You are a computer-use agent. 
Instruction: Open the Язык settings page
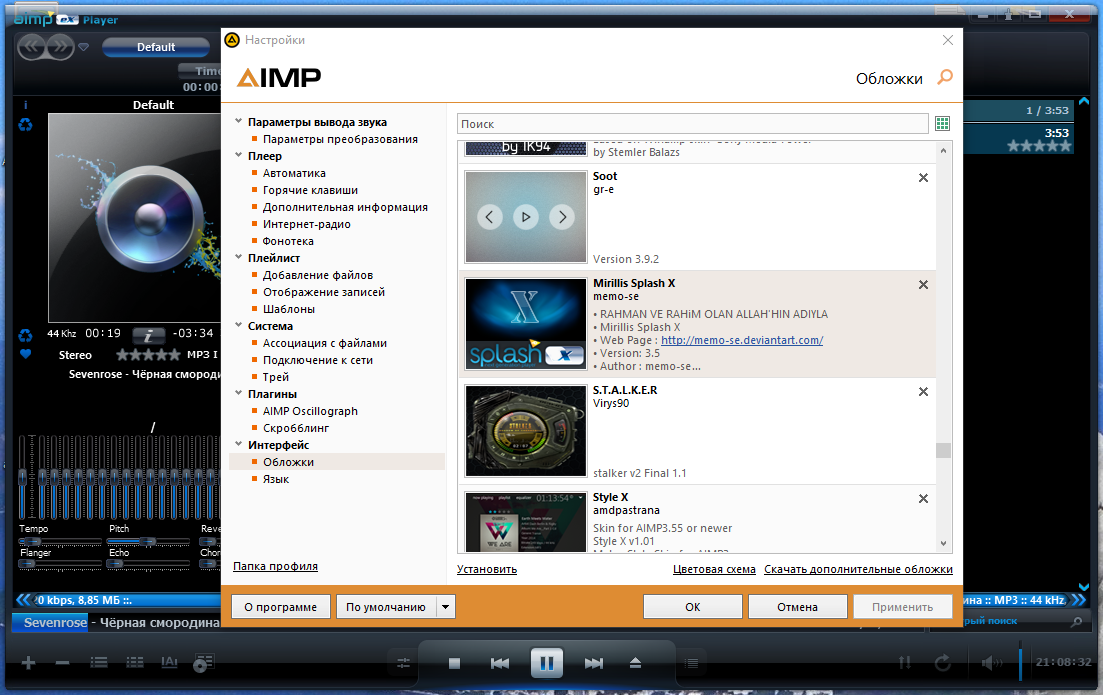[276, 479]
